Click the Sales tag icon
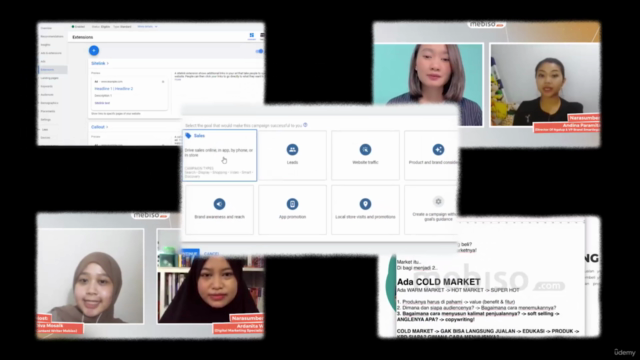 click(188, 136)
